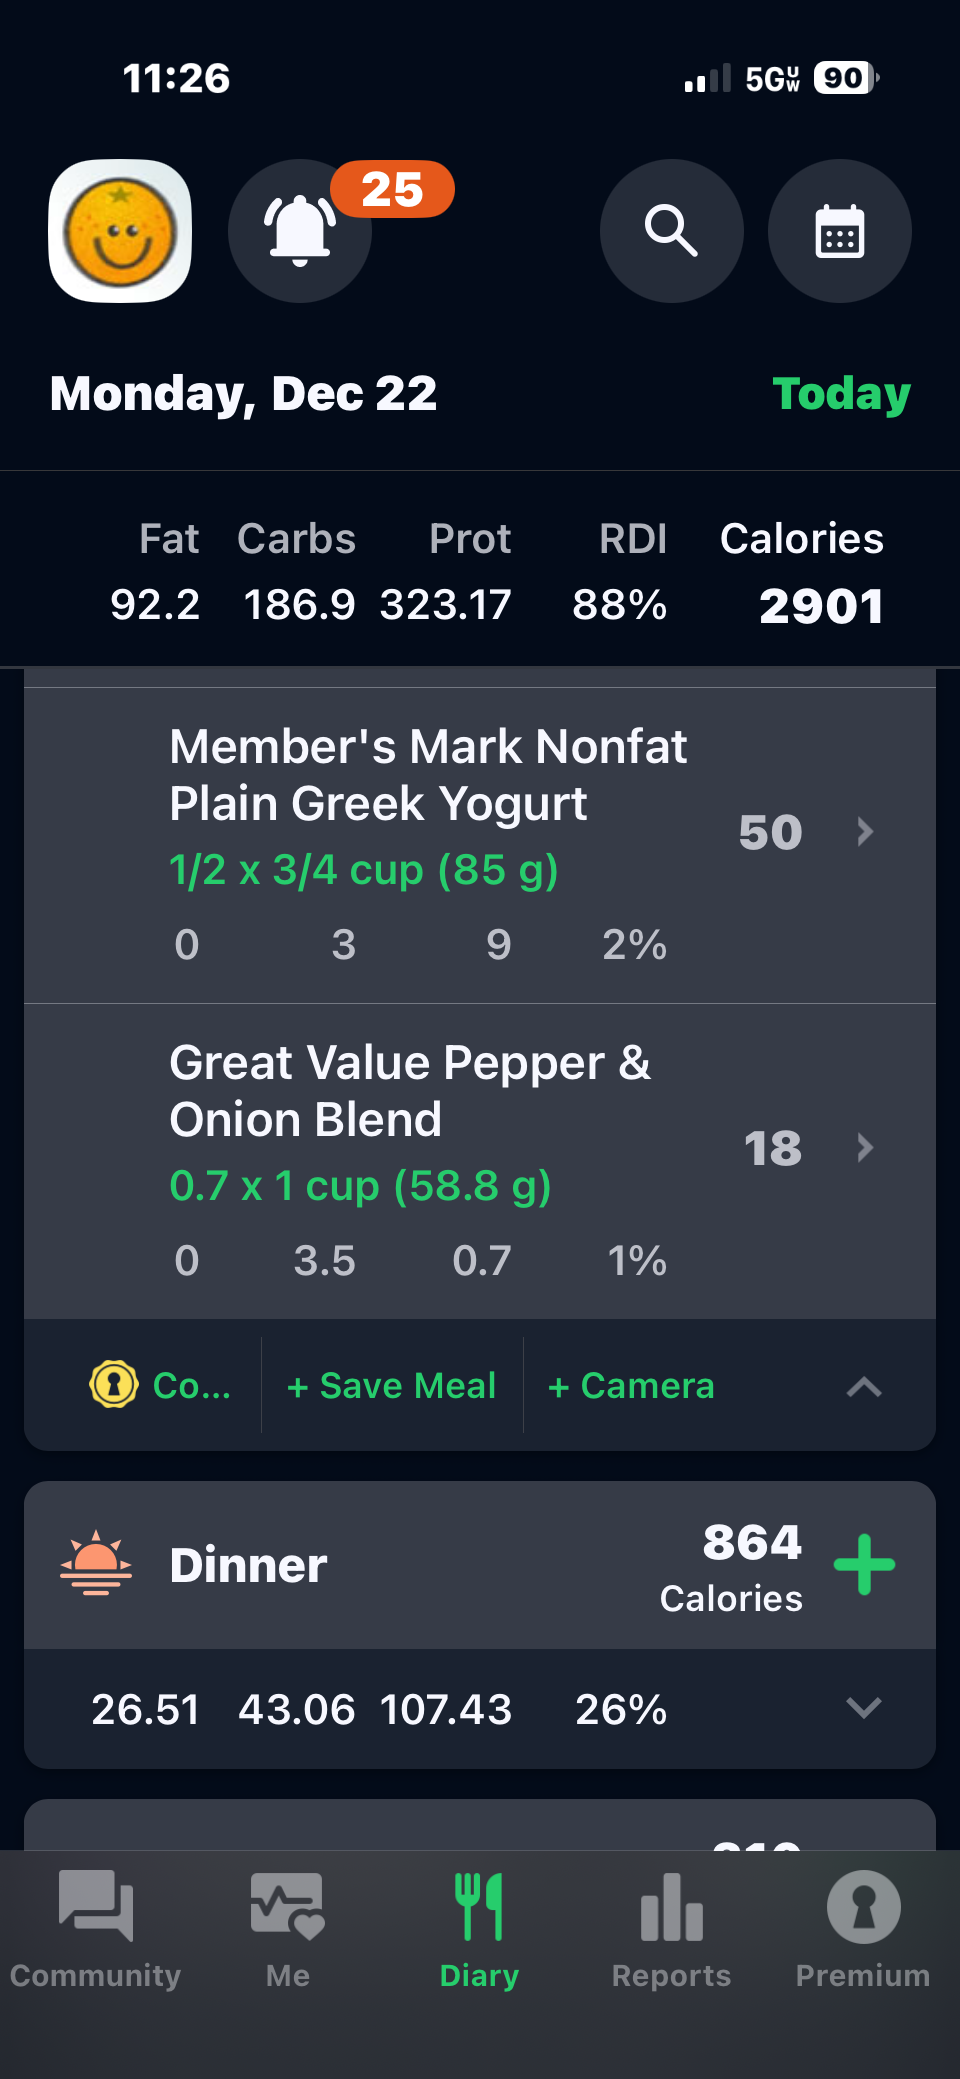The width and height of the screenshot is (960, 2079).
Task: Tap the gold premium keyhole Co... icon
Action: [114, 1385]
